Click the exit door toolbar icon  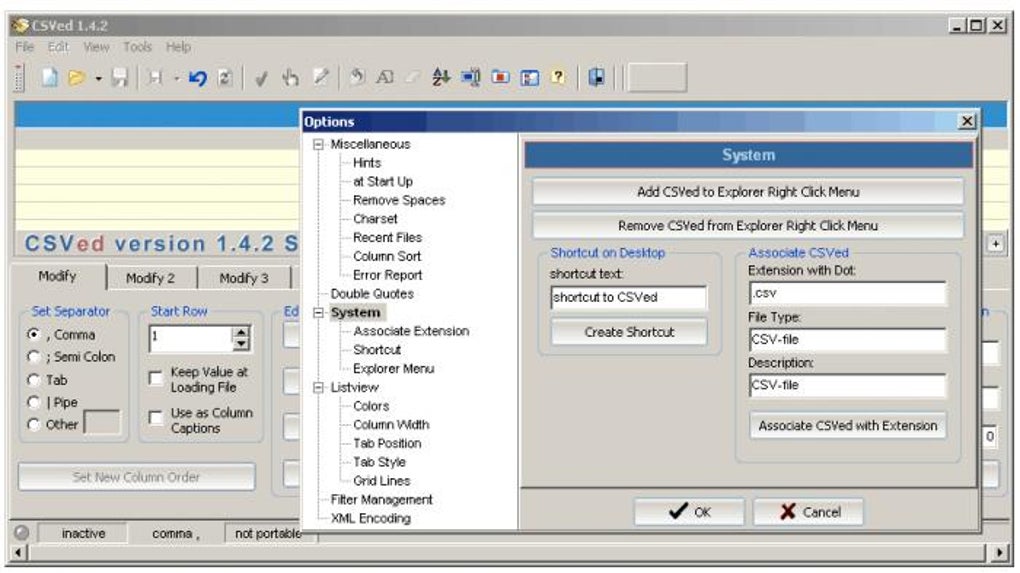point(596,77)
